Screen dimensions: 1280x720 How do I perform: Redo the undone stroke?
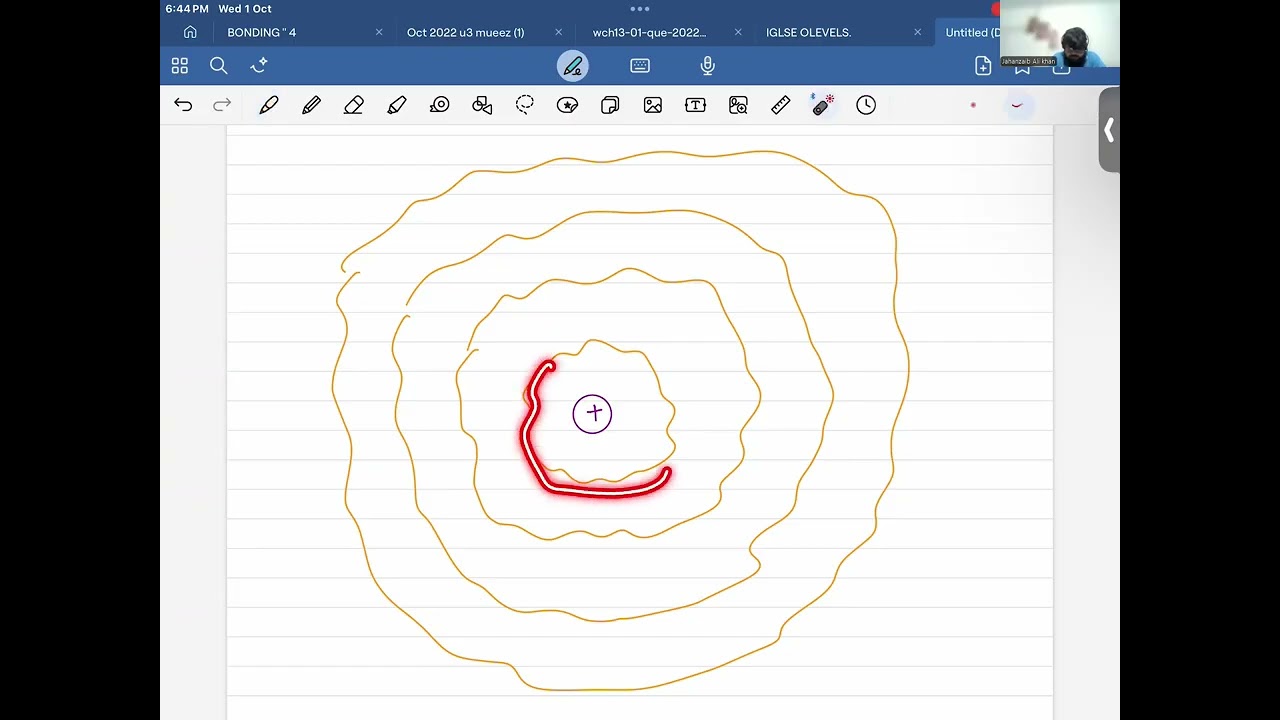[x=222, y=105]
